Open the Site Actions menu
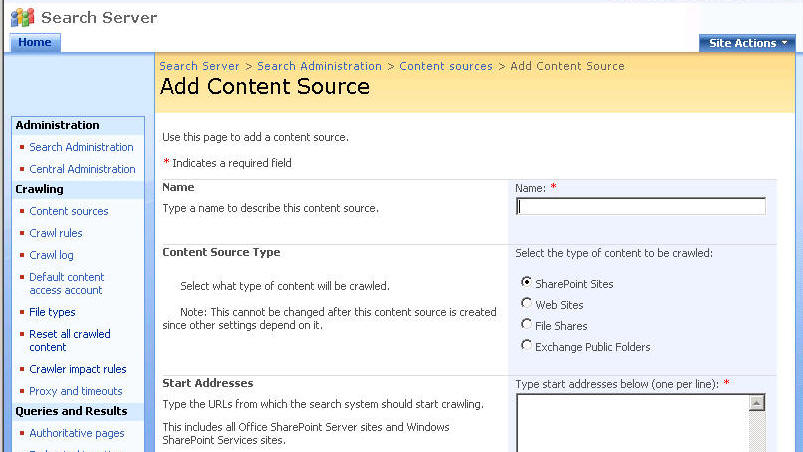Image resolution: width=803 pixels, height=452 pixels. [747, 43]
